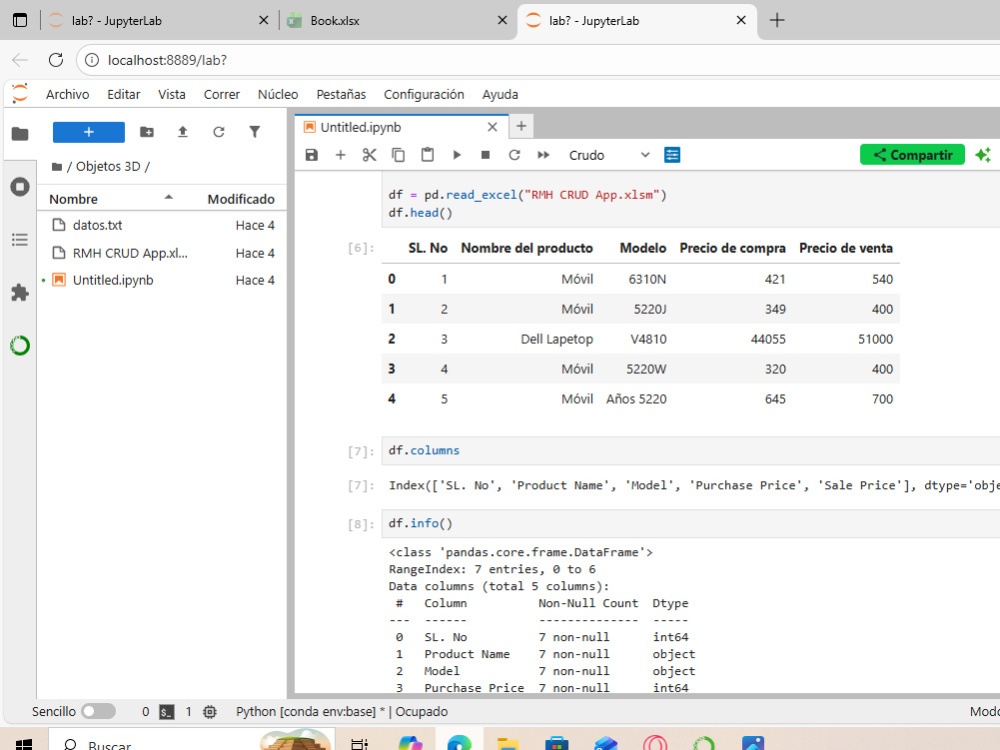
Task: Save the notebook with the disk icon
Action: [311, 155]
